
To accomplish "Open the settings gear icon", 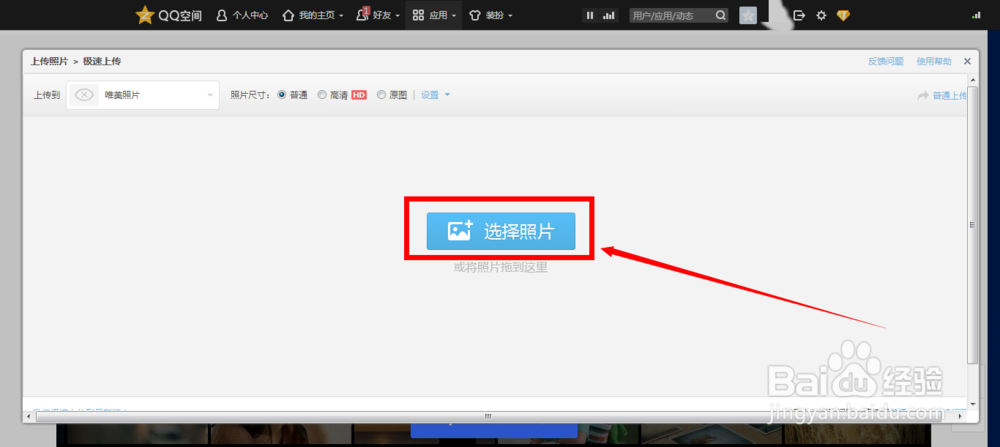I will [821, 15].
